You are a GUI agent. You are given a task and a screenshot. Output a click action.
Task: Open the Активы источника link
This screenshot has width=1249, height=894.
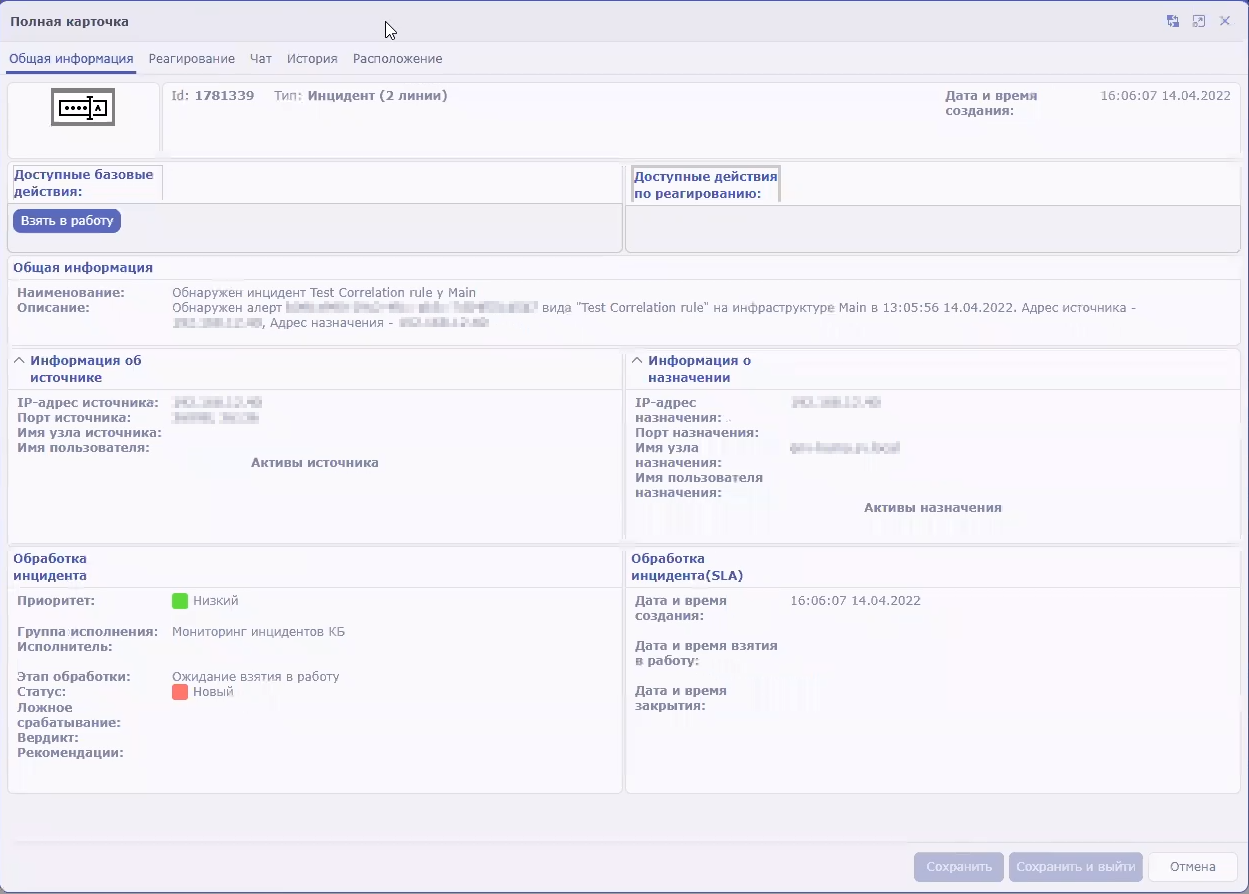tap(315, 462)
